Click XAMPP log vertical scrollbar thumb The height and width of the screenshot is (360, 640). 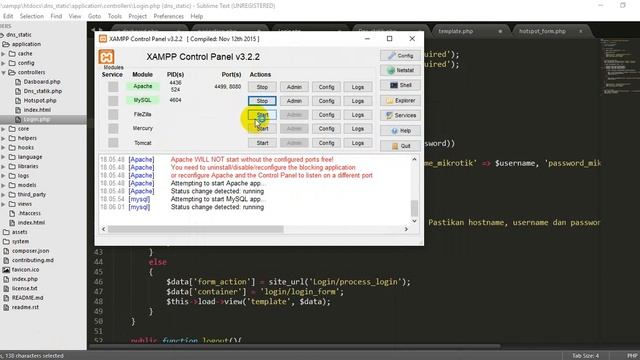tap(414, 208)
